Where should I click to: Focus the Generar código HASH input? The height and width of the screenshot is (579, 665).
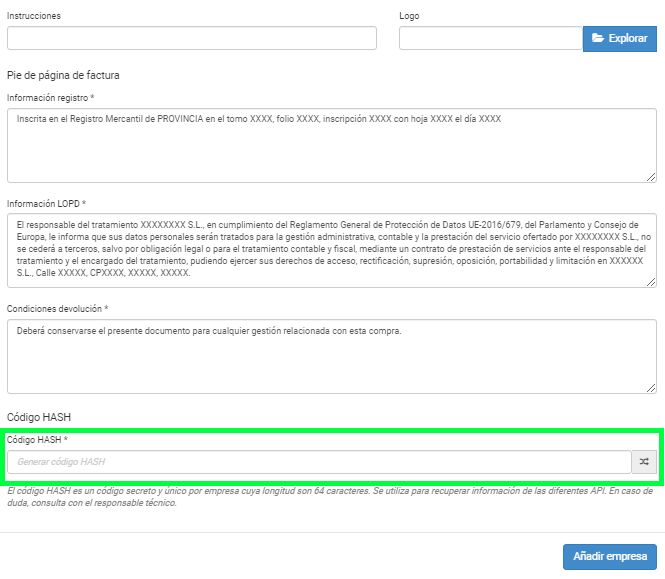tap(319, 462)
